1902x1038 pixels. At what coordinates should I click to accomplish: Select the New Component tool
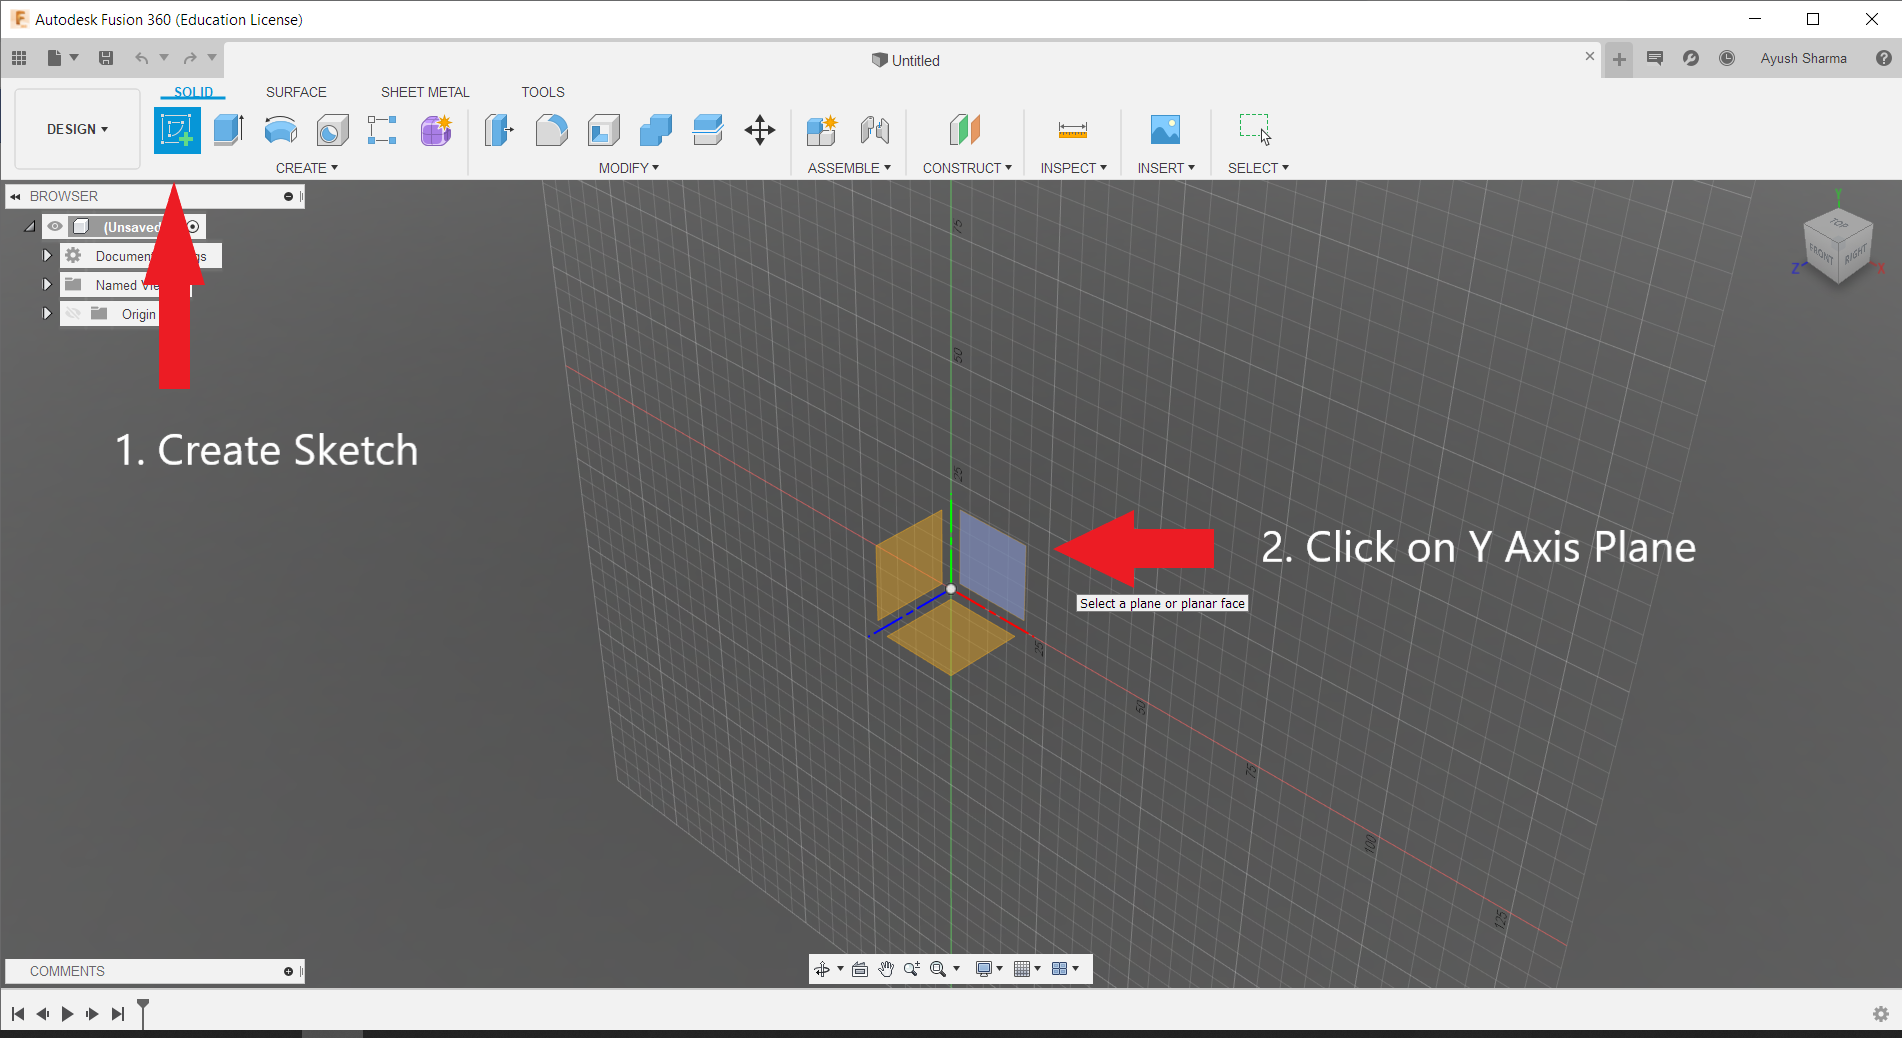point(821,130)
